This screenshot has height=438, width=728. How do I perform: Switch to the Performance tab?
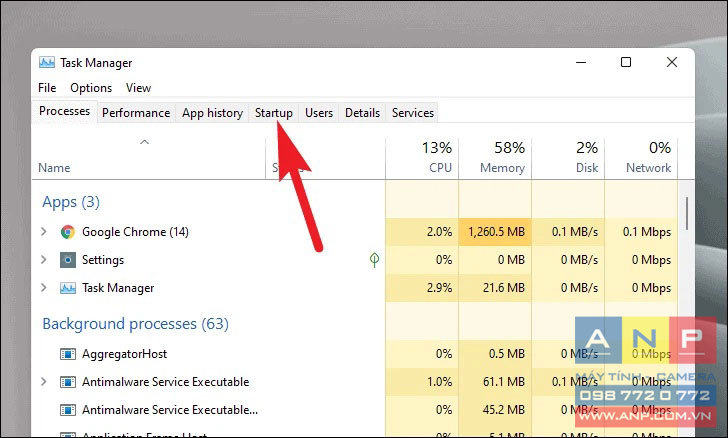coord(136,113)
